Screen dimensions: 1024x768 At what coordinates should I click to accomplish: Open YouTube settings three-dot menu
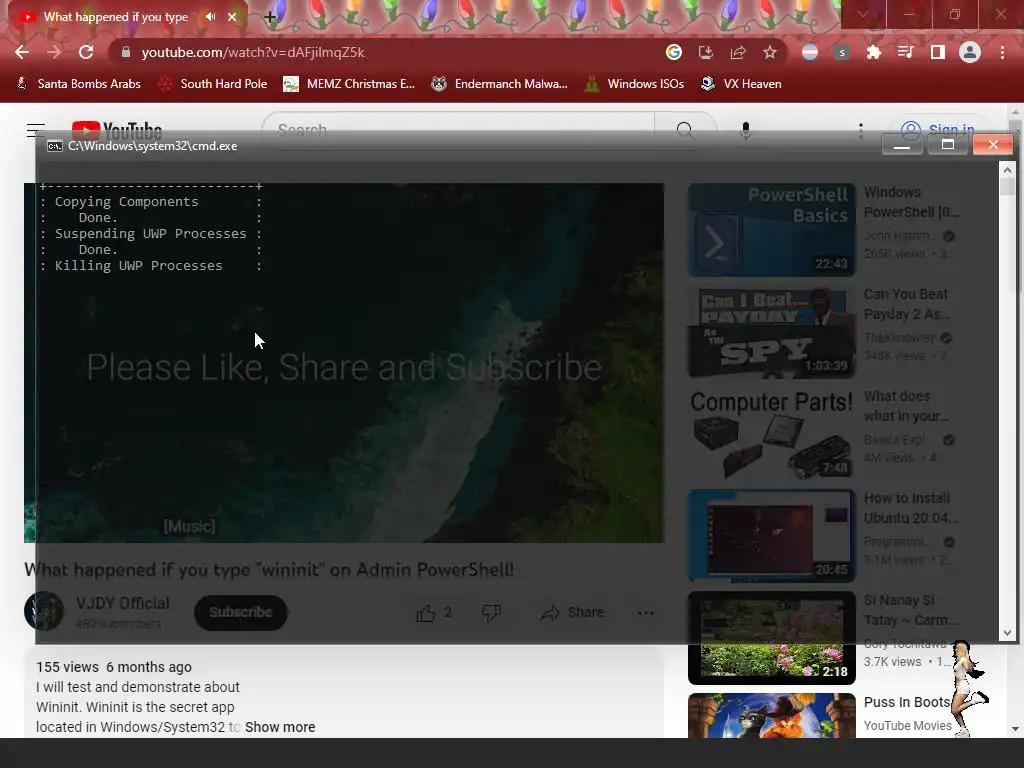click(861, 130)
